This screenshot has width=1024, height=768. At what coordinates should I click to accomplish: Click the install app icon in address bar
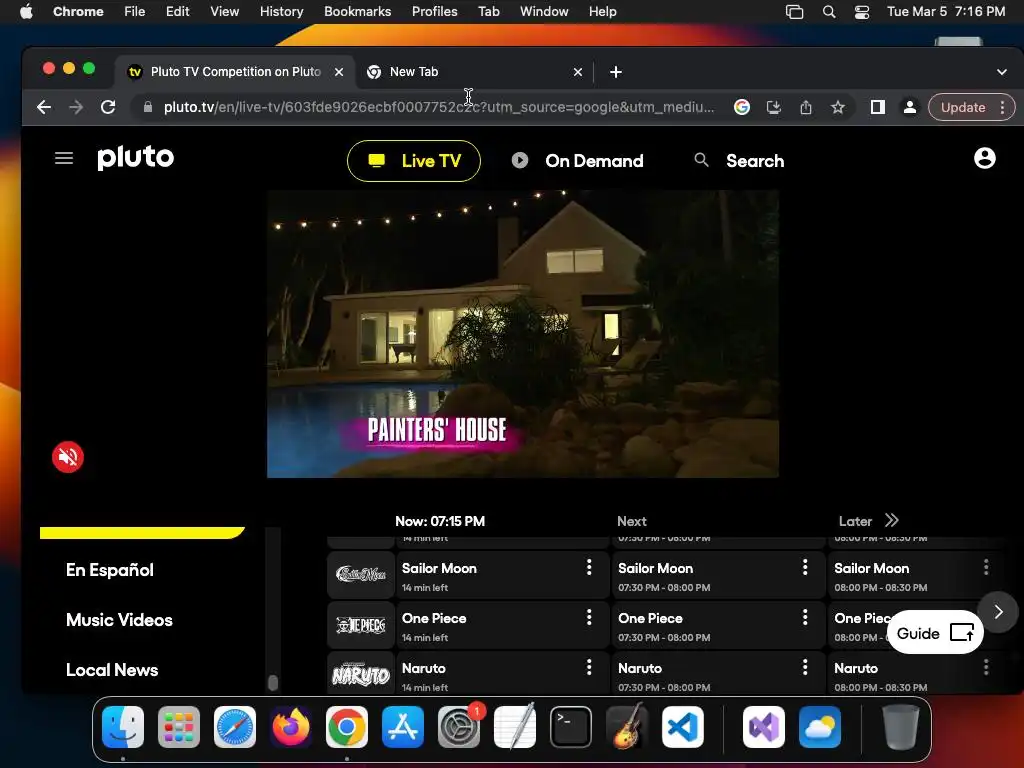(x=774, y=107)
